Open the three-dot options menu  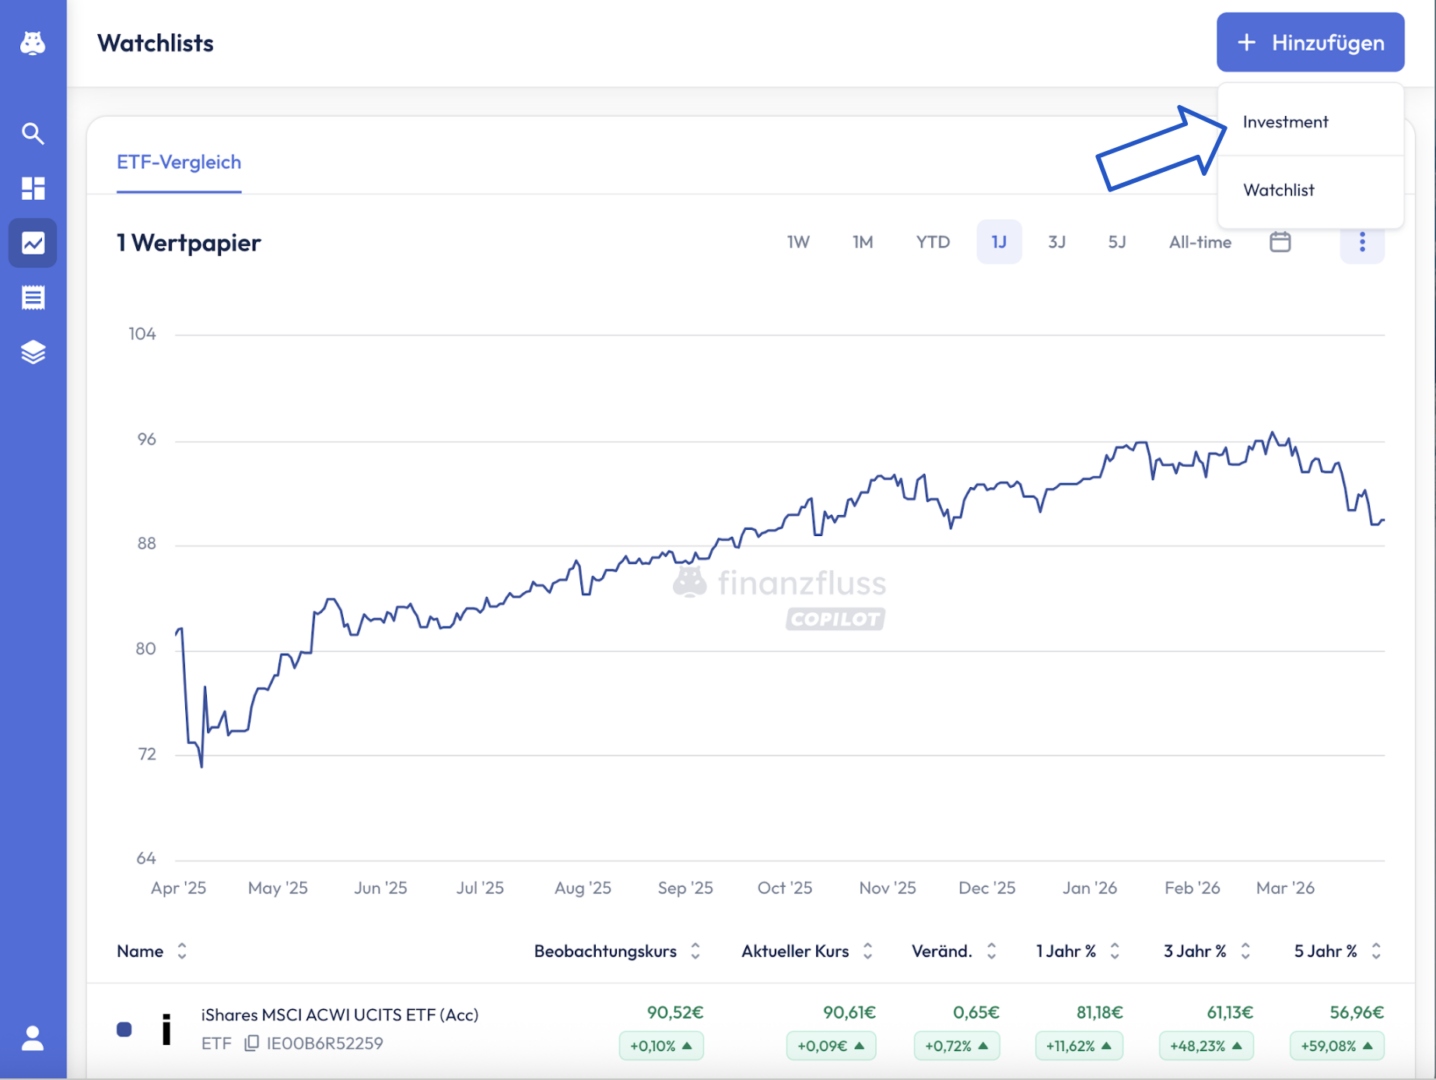tap(1362, 242)
